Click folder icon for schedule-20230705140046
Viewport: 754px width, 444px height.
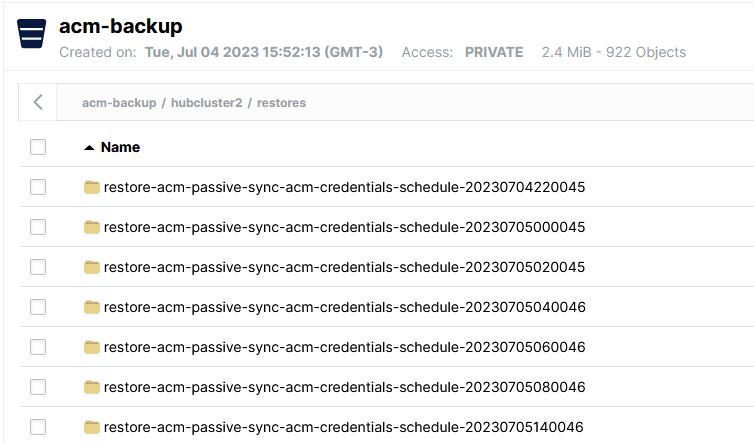tap(92, 427)
